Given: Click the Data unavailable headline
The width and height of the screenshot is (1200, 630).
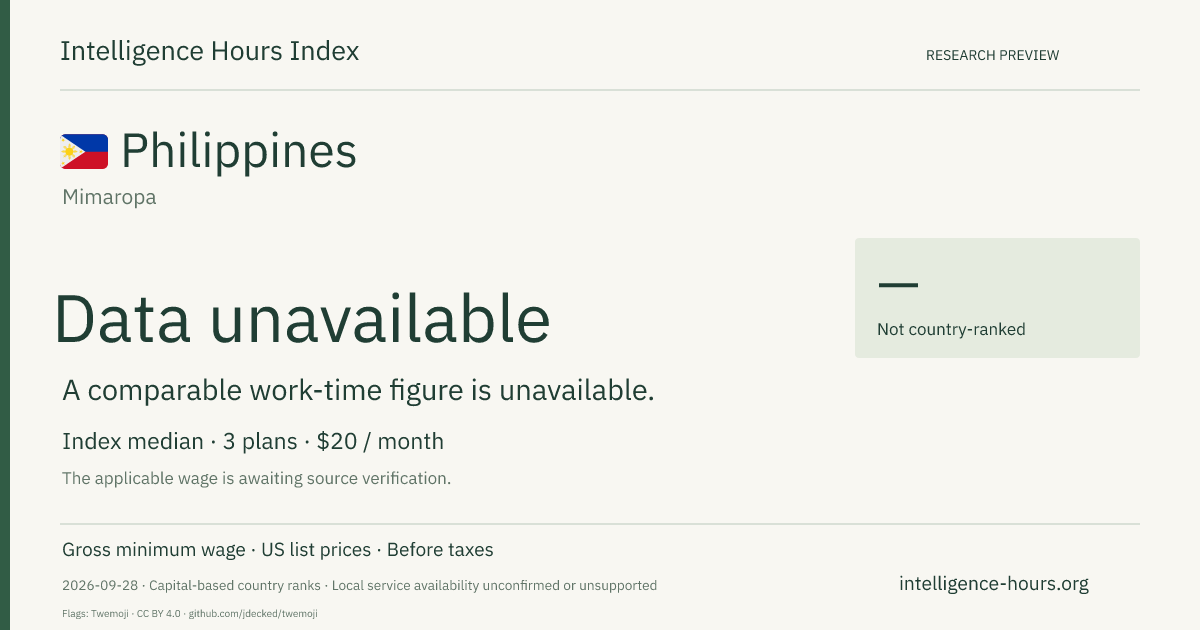Looking at the screenshot, I should [302, 319].
